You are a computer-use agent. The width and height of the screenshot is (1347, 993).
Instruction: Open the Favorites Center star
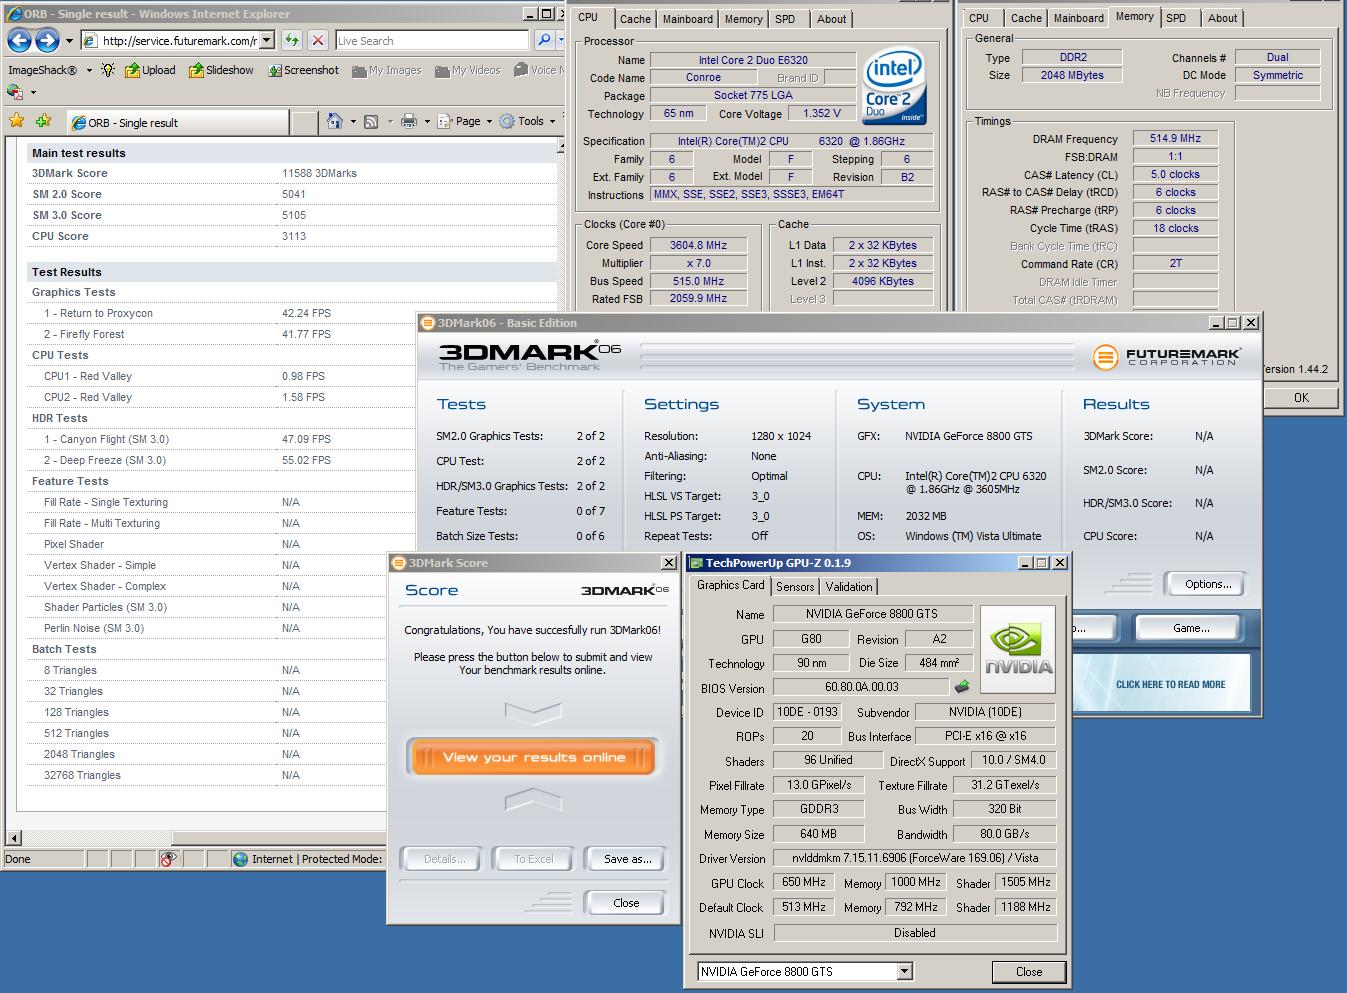point(16,121)
